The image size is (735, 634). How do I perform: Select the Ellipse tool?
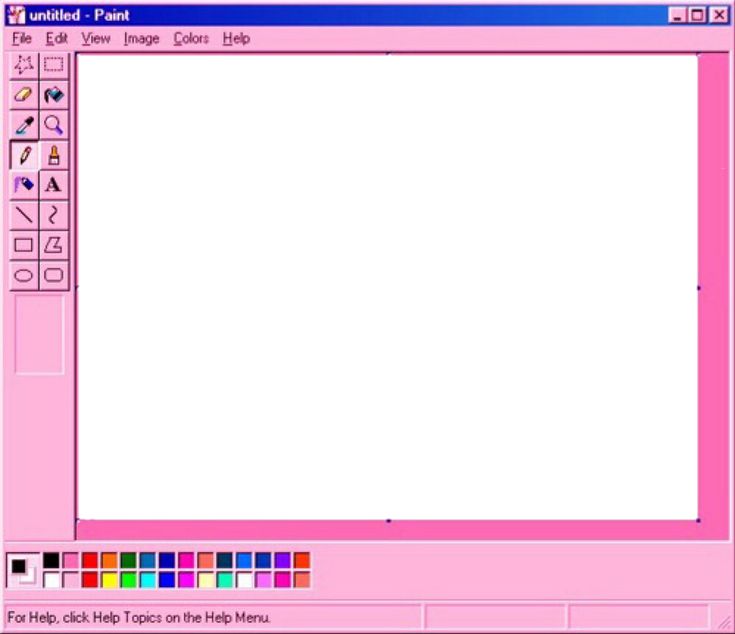click(24, 275)
